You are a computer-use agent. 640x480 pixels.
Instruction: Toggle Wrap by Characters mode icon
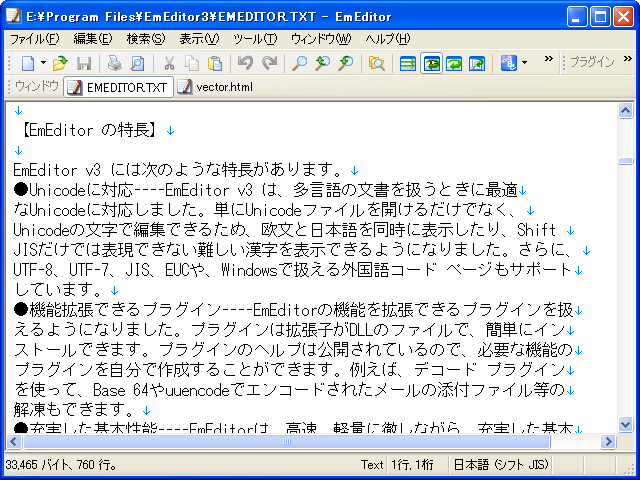tap(431, 63)
